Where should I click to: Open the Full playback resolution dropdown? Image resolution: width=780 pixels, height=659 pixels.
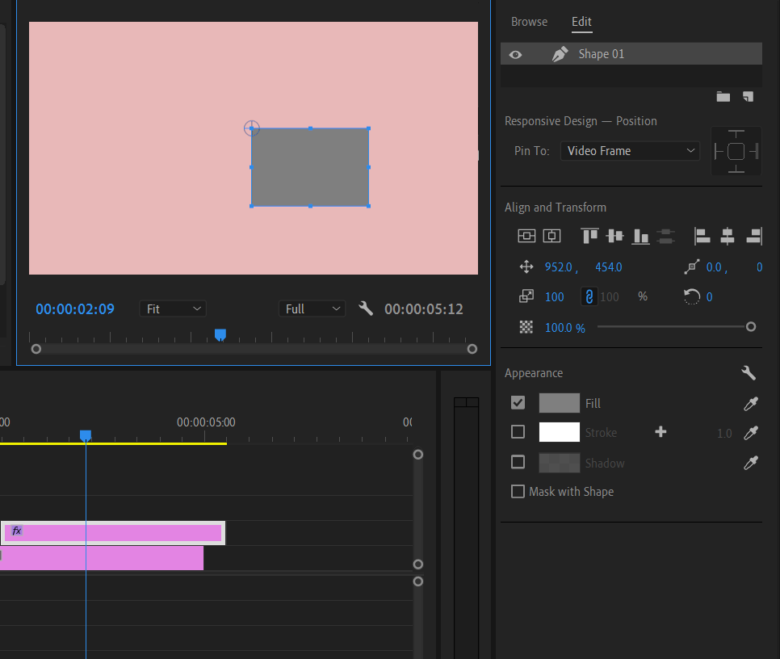[312, 309]
